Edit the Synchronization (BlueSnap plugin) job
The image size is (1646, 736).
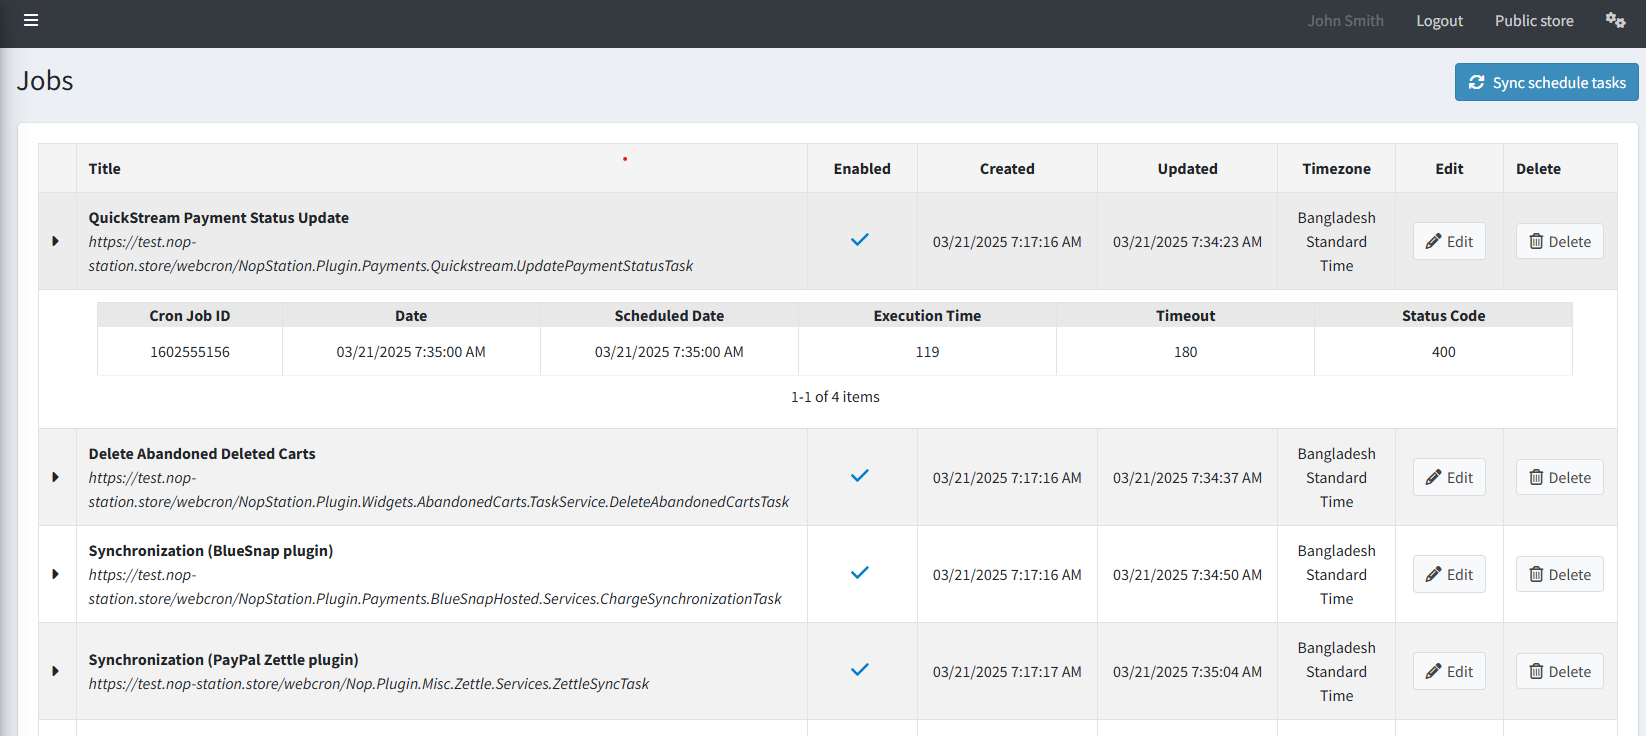tap(1449, 574)
